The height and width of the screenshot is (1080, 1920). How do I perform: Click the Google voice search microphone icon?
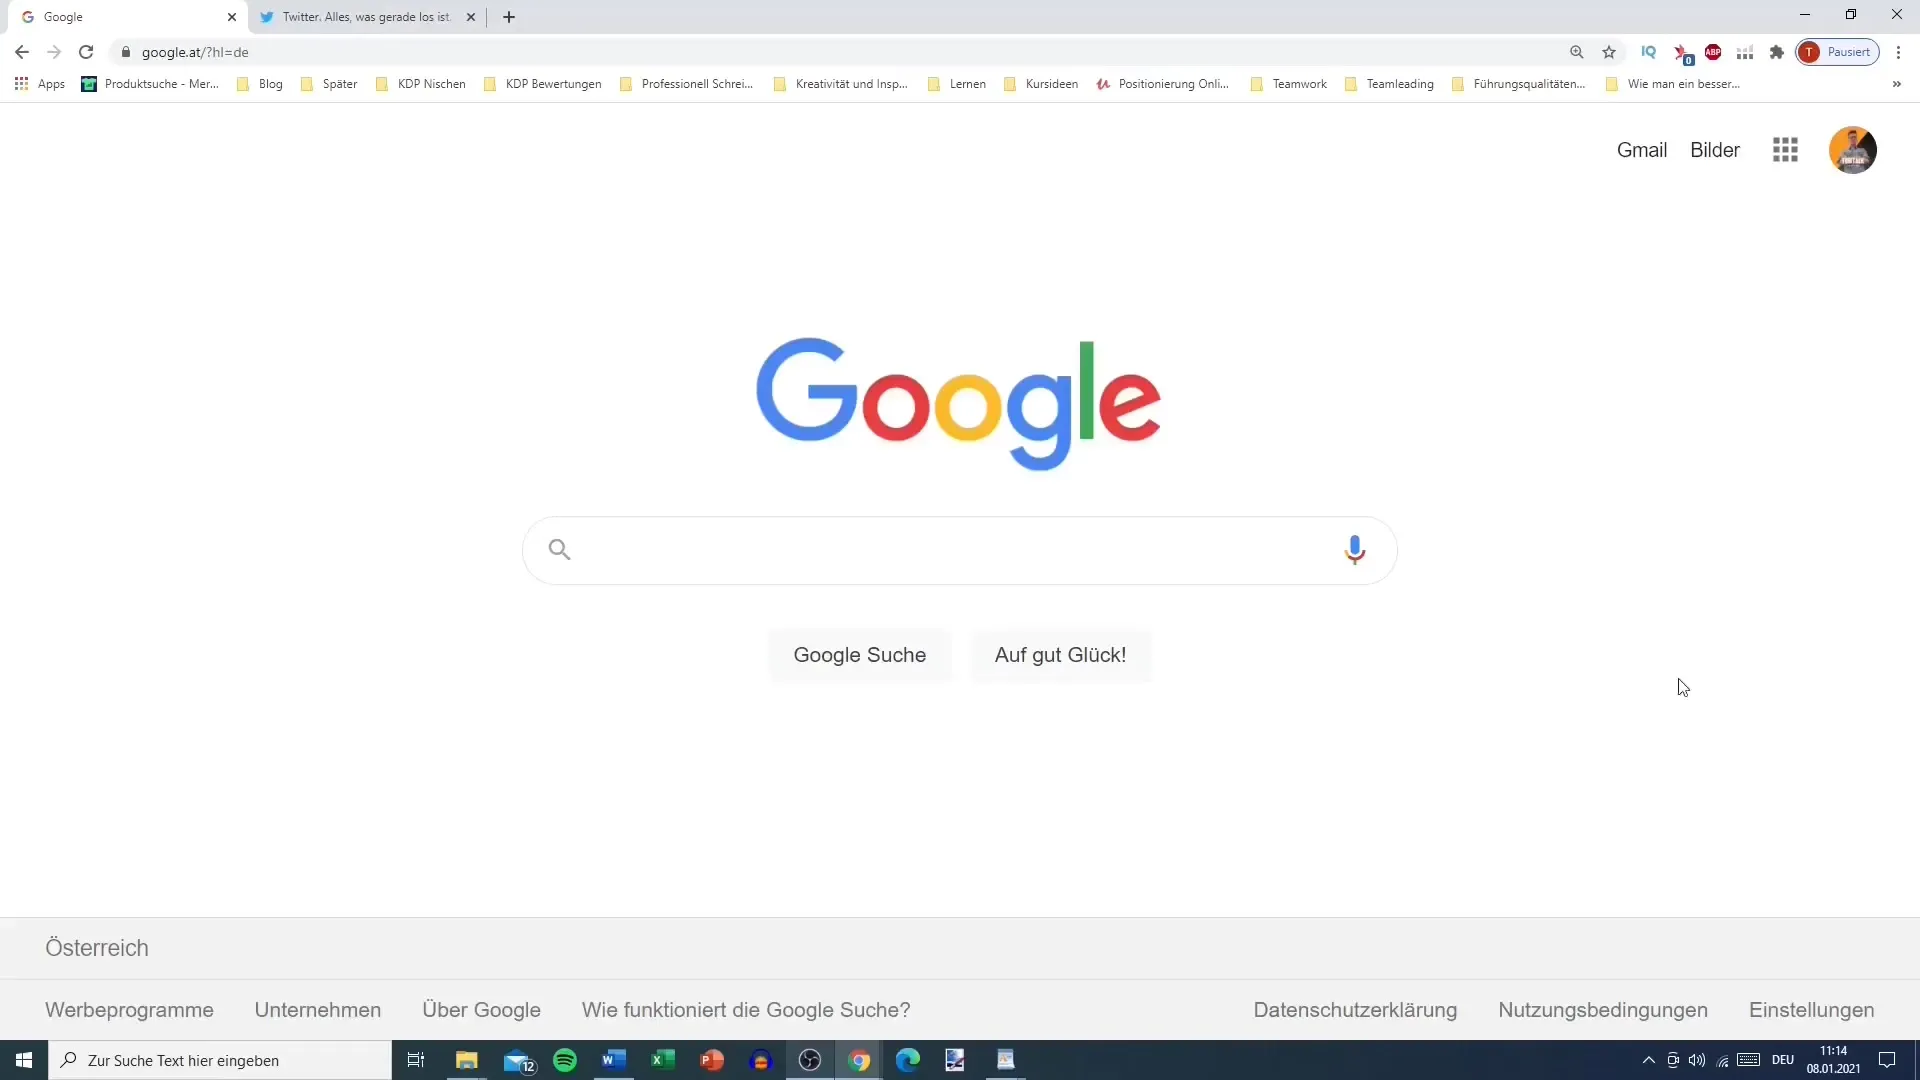[x=1356, y=549]
